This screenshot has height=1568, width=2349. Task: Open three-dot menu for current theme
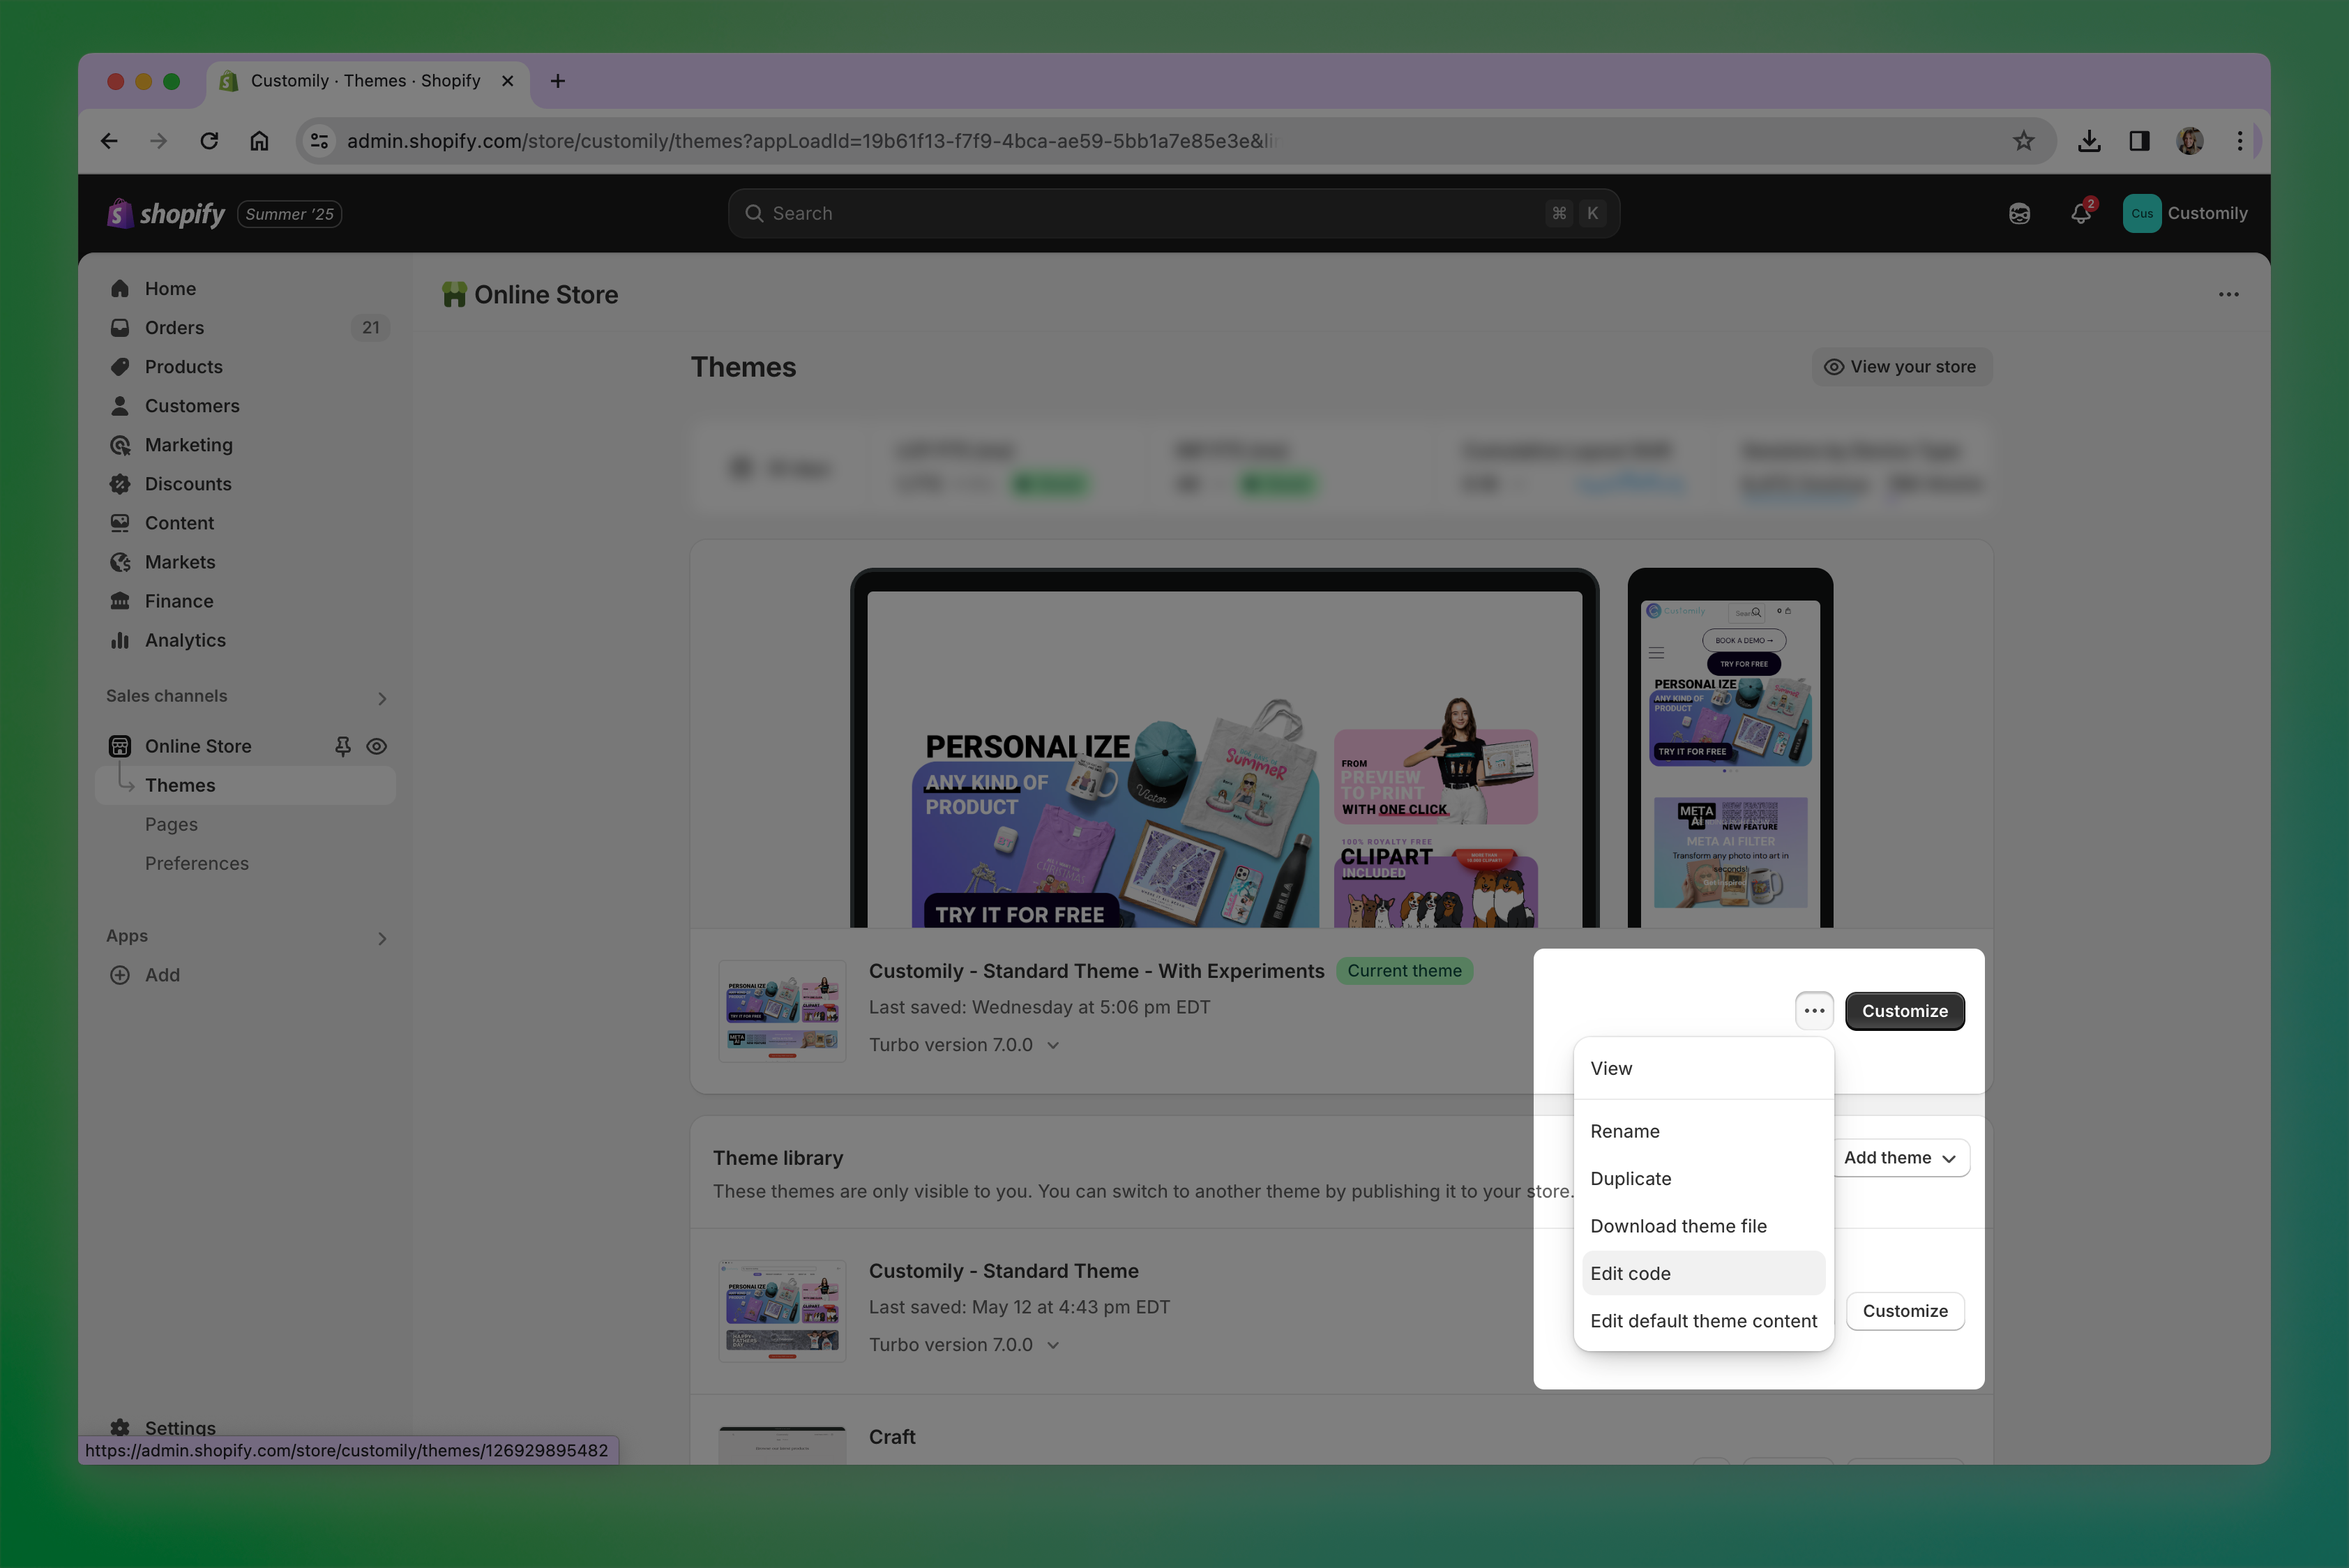coord(1813,1011)
